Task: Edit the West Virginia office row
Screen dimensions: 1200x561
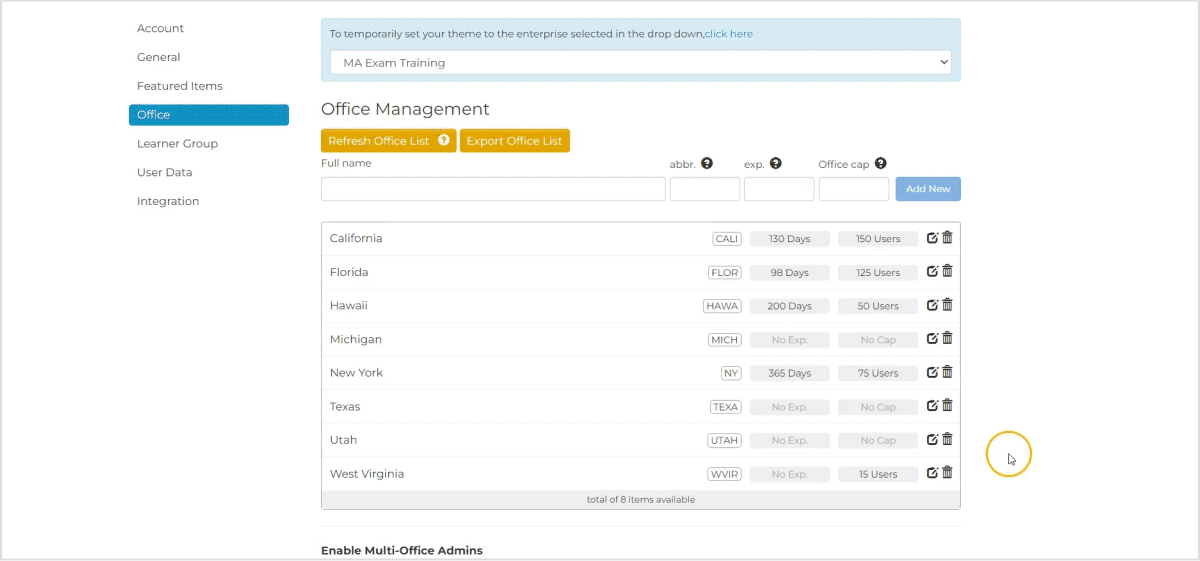Action: (x=932, y=473)
